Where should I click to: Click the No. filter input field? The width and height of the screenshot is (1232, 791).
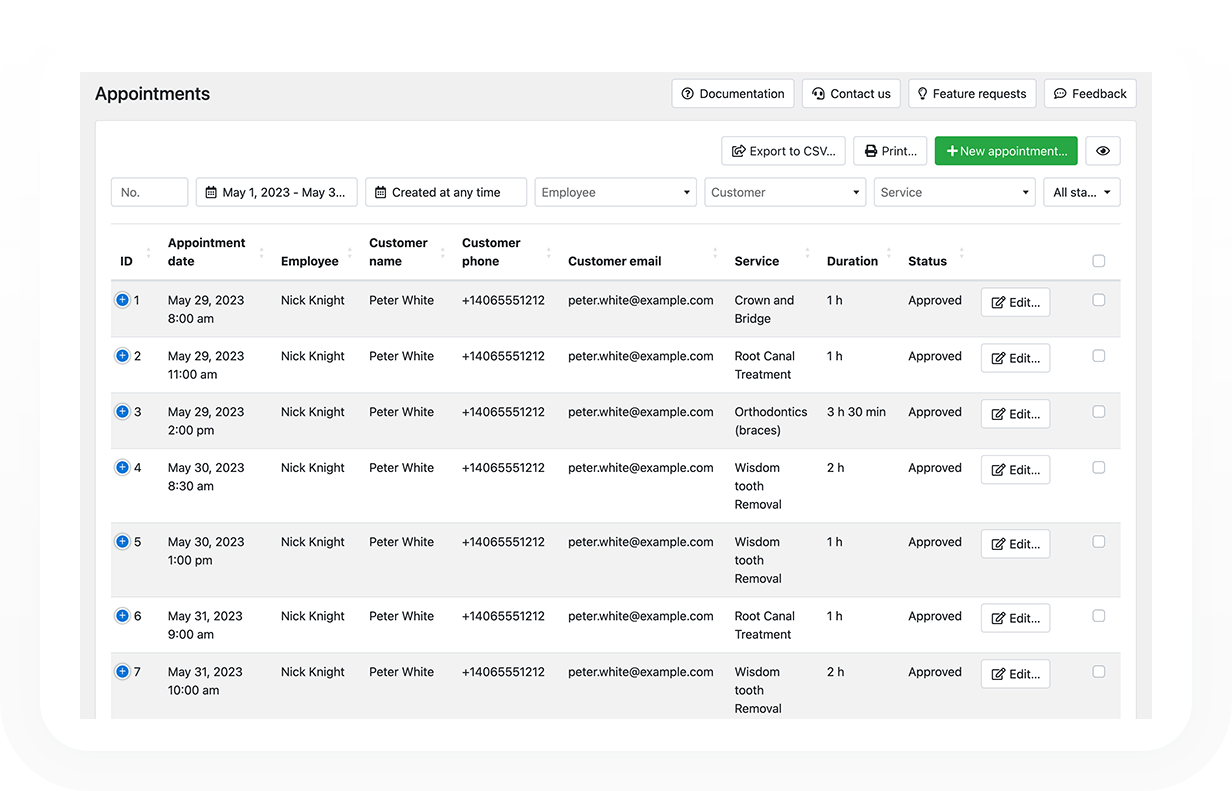(149, 192)
